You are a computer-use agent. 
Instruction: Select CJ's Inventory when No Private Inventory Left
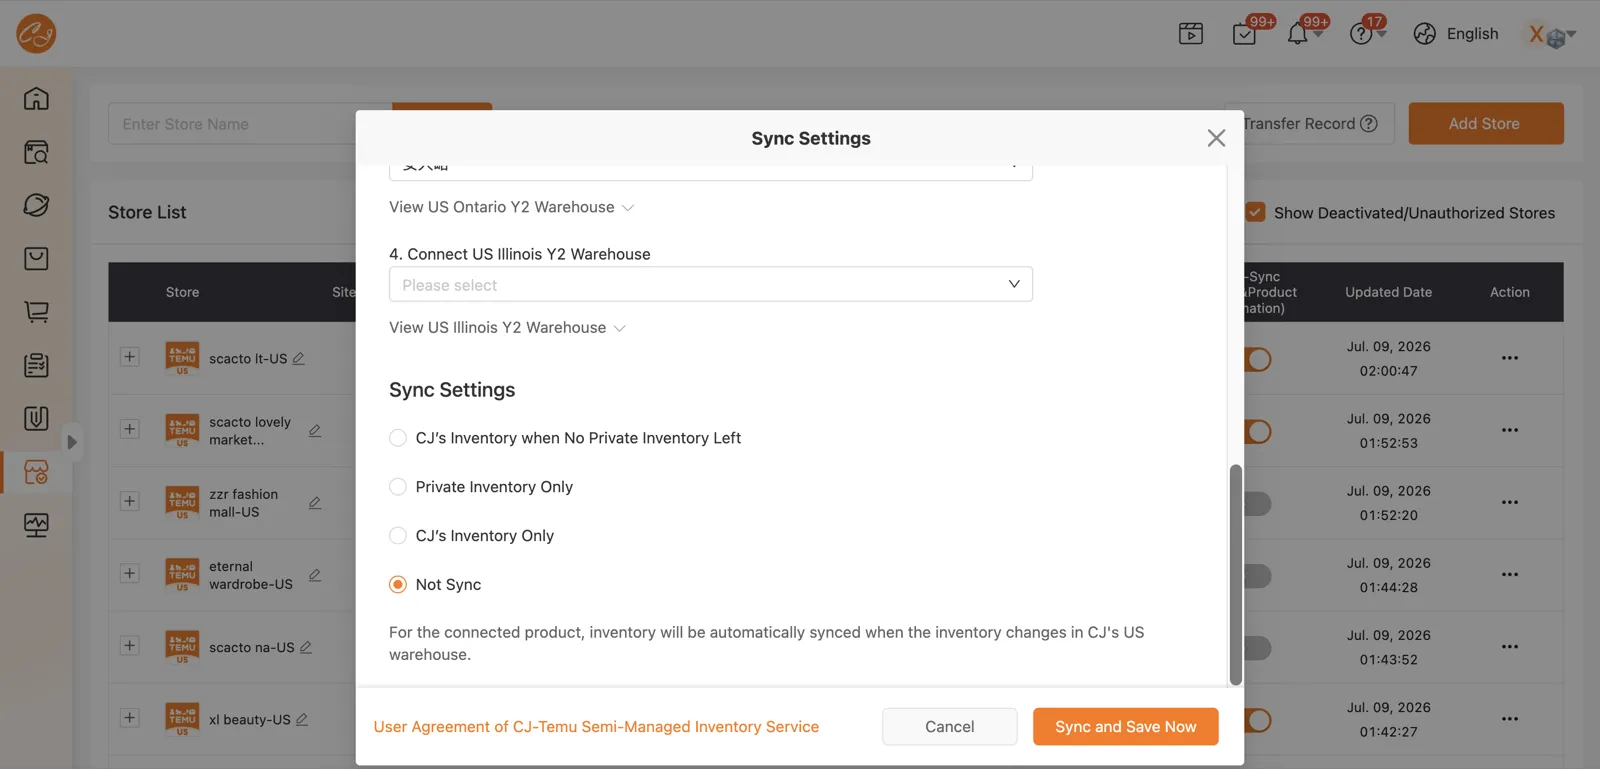[x=398, y=438]
